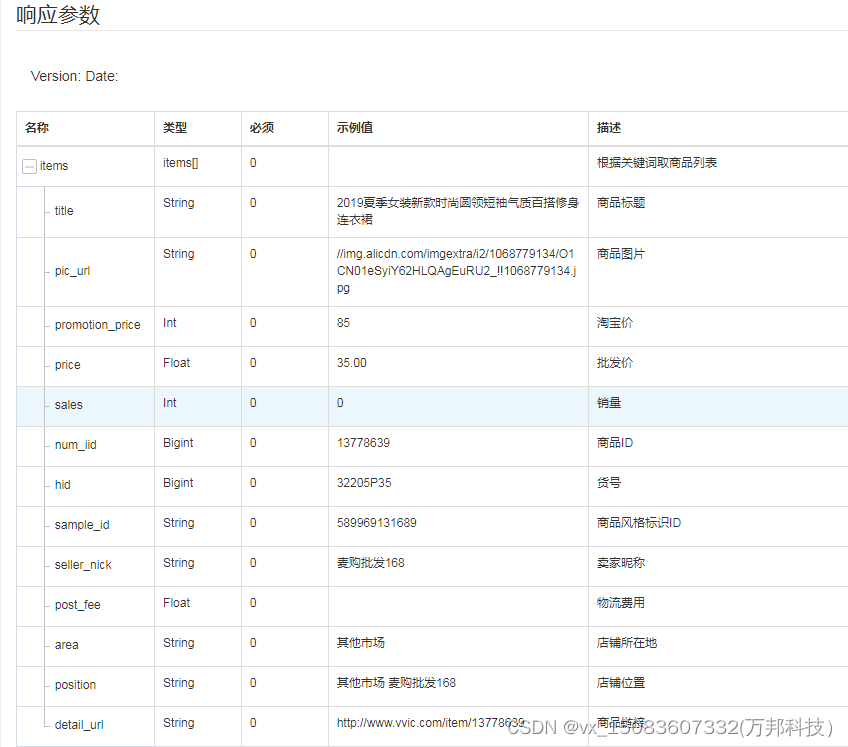Select the 'num_iid' parameter row

(x=432, y=447)
